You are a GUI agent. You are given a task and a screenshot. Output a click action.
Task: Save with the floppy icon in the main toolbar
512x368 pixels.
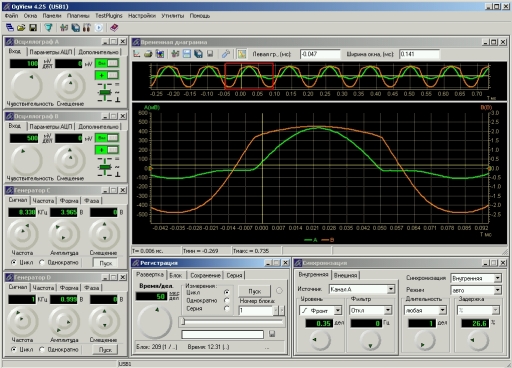(33, 28)
